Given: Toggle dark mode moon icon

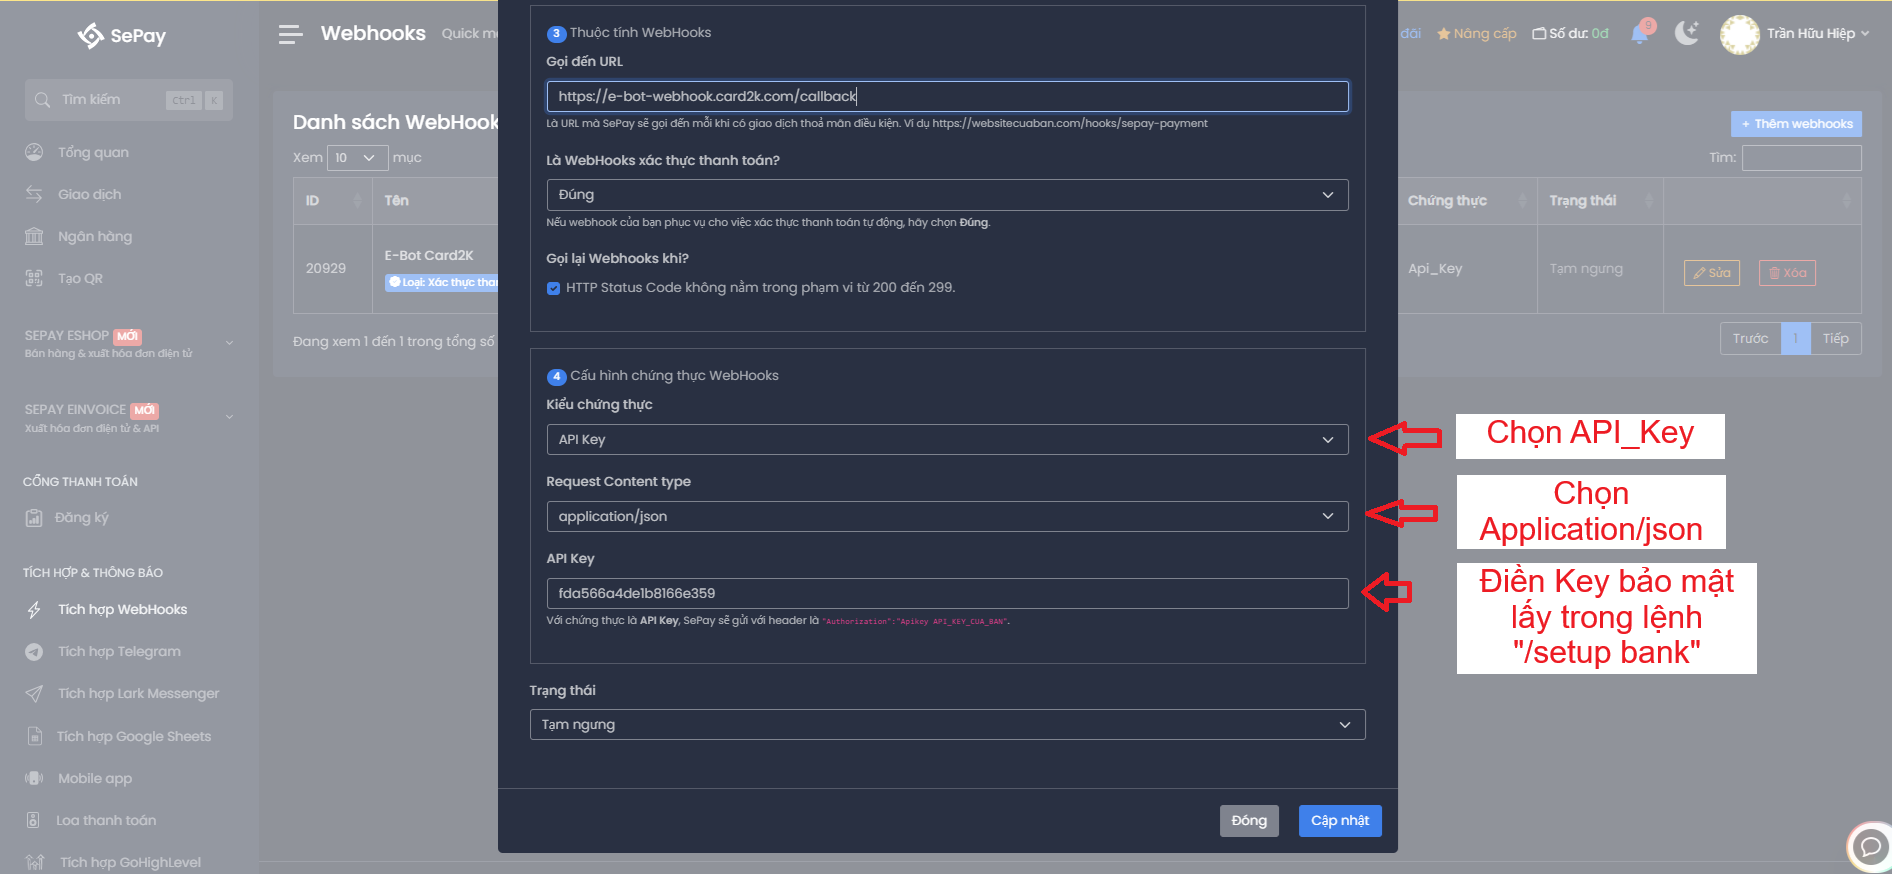Looking at the screenshot, I should click(1686, 34).
